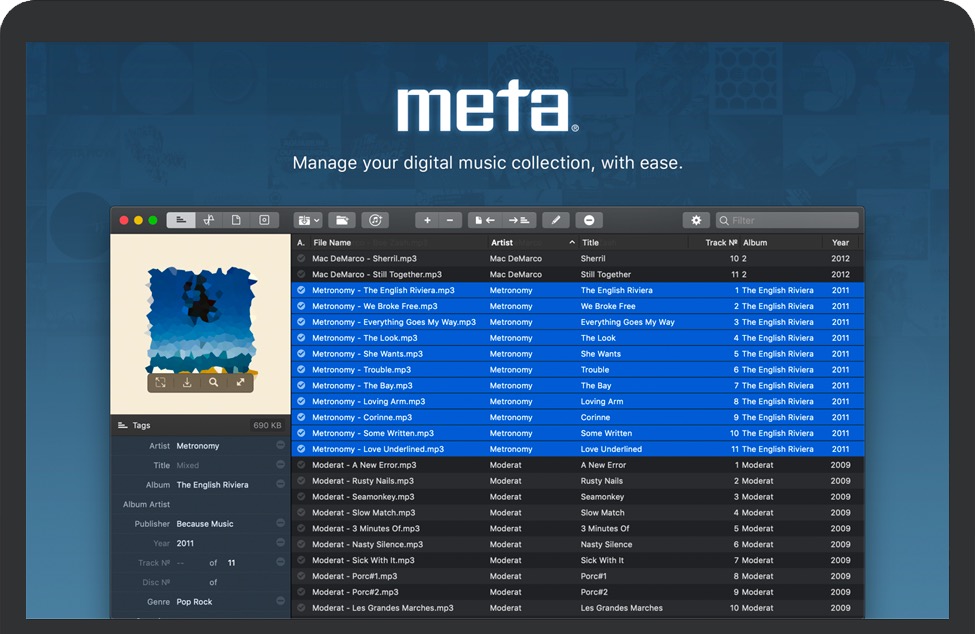Click the plus add button in toolbar
This screenshot has height=634, width=975.
[x=427, y=220]
